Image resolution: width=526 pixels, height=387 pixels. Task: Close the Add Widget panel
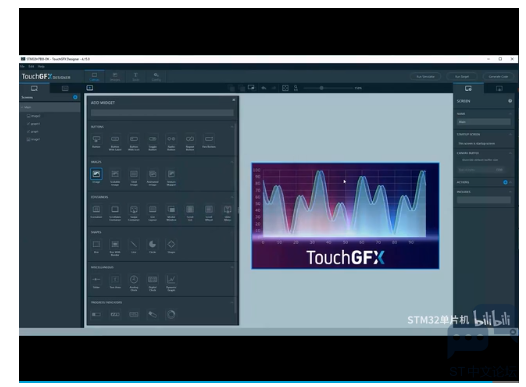pyautogui.click(x=234, y=100)
